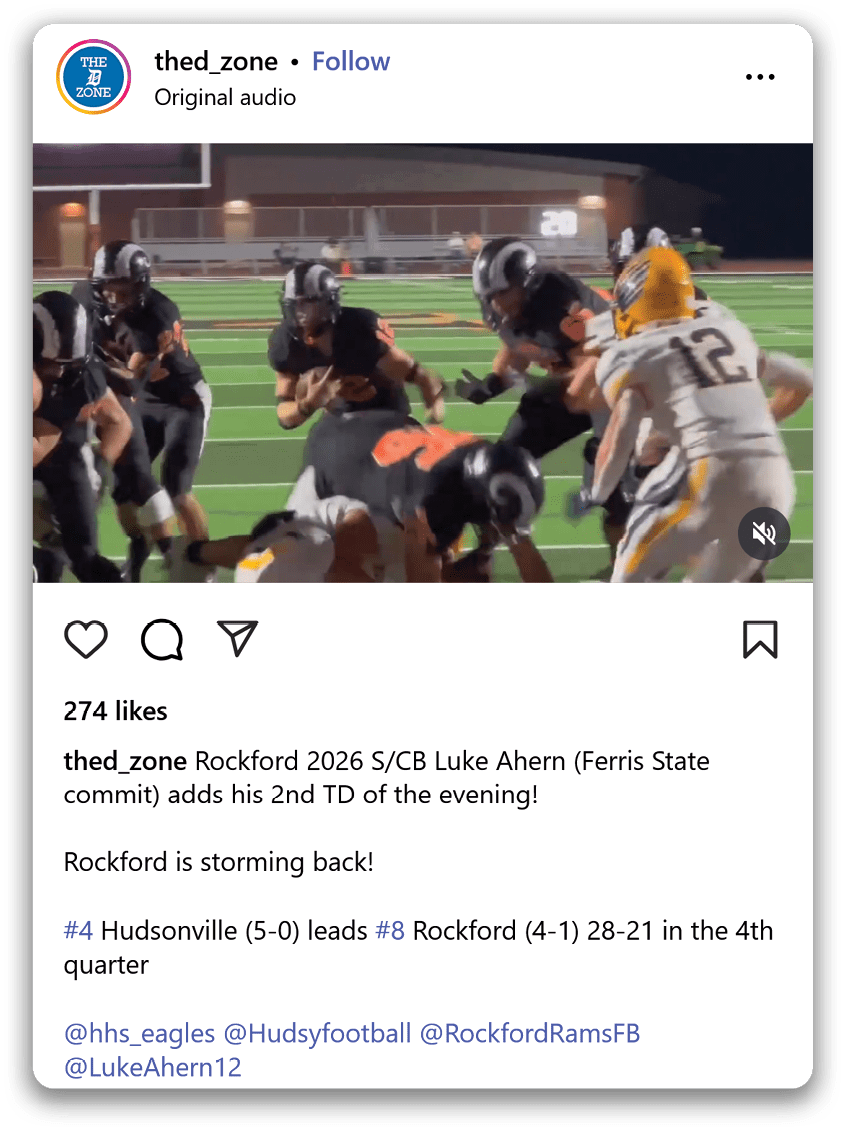
Task: Open the #4 hashtag link
Action: (x=78, y=930)
